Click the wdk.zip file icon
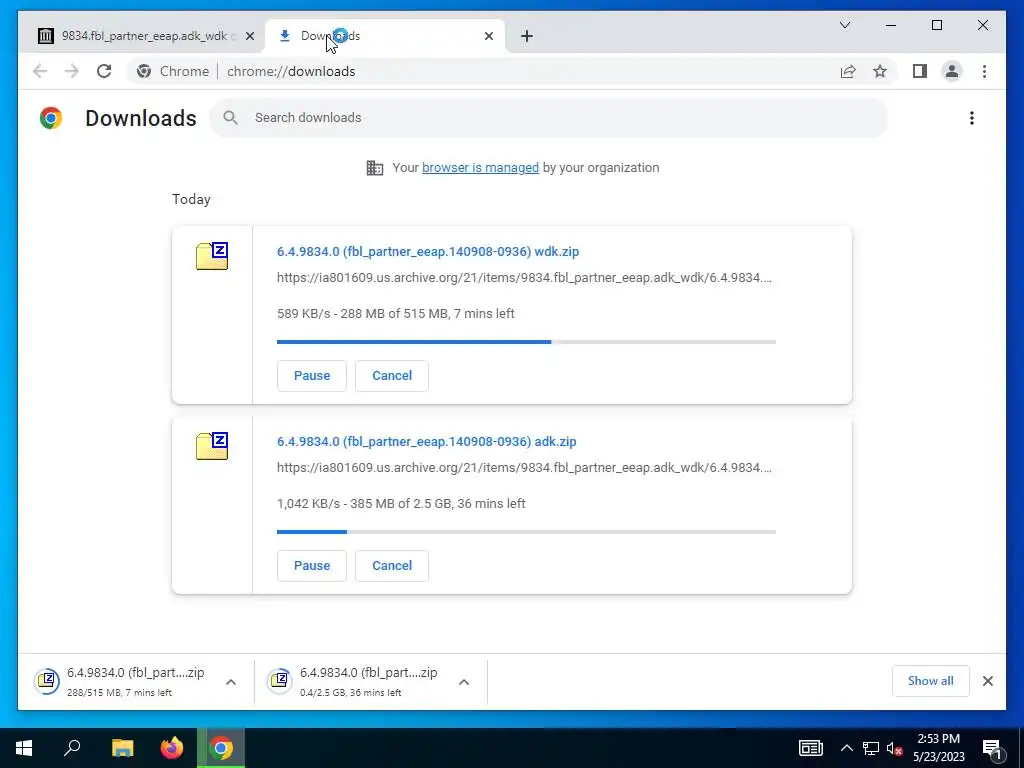 (x=212, y=255)
